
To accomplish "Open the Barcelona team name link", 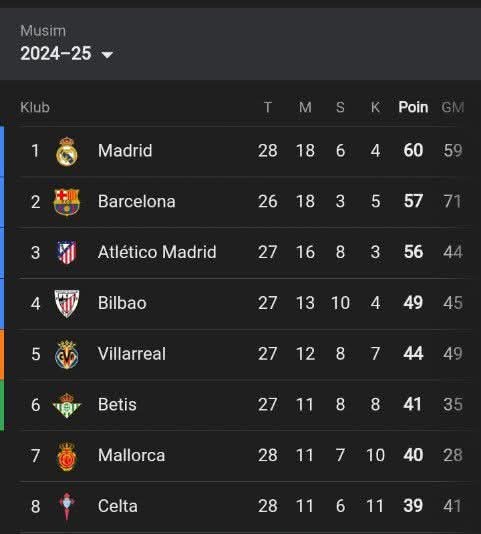I will pyautogui.click(x=137, y=201).
